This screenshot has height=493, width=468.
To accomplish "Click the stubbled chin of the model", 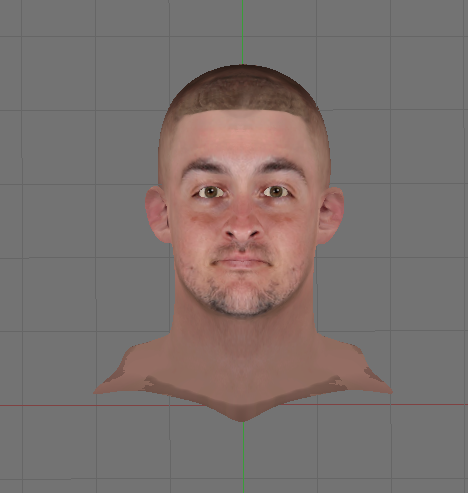I will coord(241,298).
